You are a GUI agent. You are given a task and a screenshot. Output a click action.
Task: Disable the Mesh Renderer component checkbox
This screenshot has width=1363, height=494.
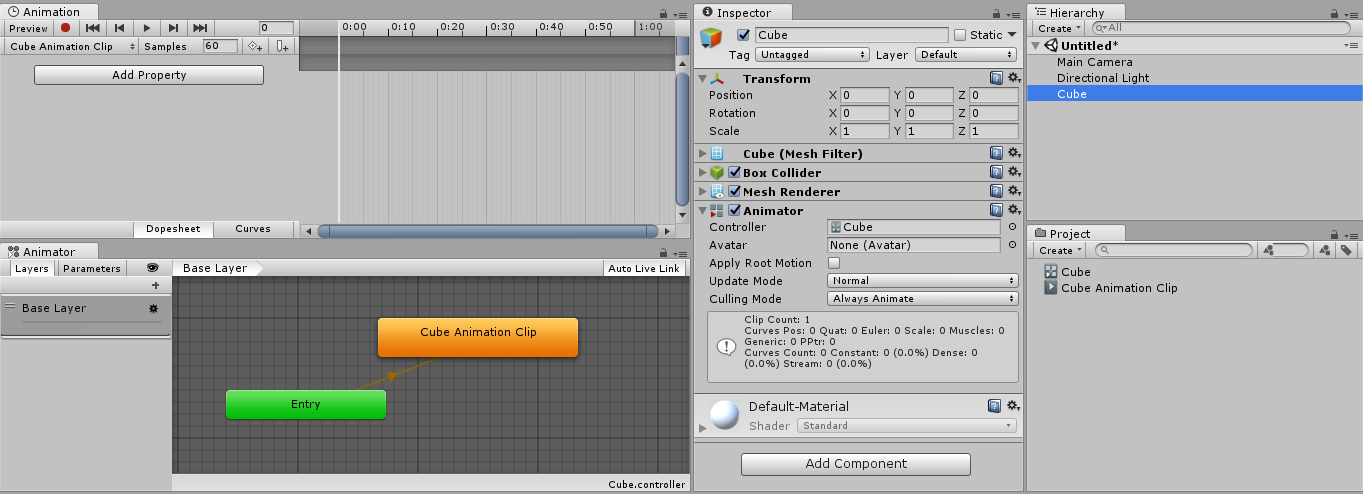click(x=735, y=192)
